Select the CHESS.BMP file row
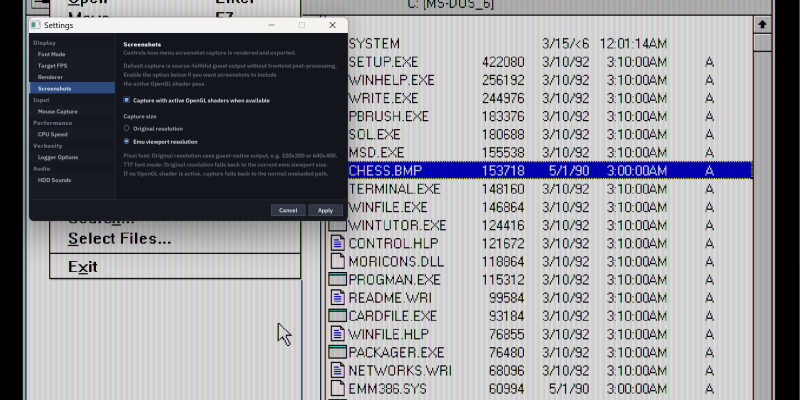Image resolution: width=800 pixels, height=400 pixels. coord(540,171)
